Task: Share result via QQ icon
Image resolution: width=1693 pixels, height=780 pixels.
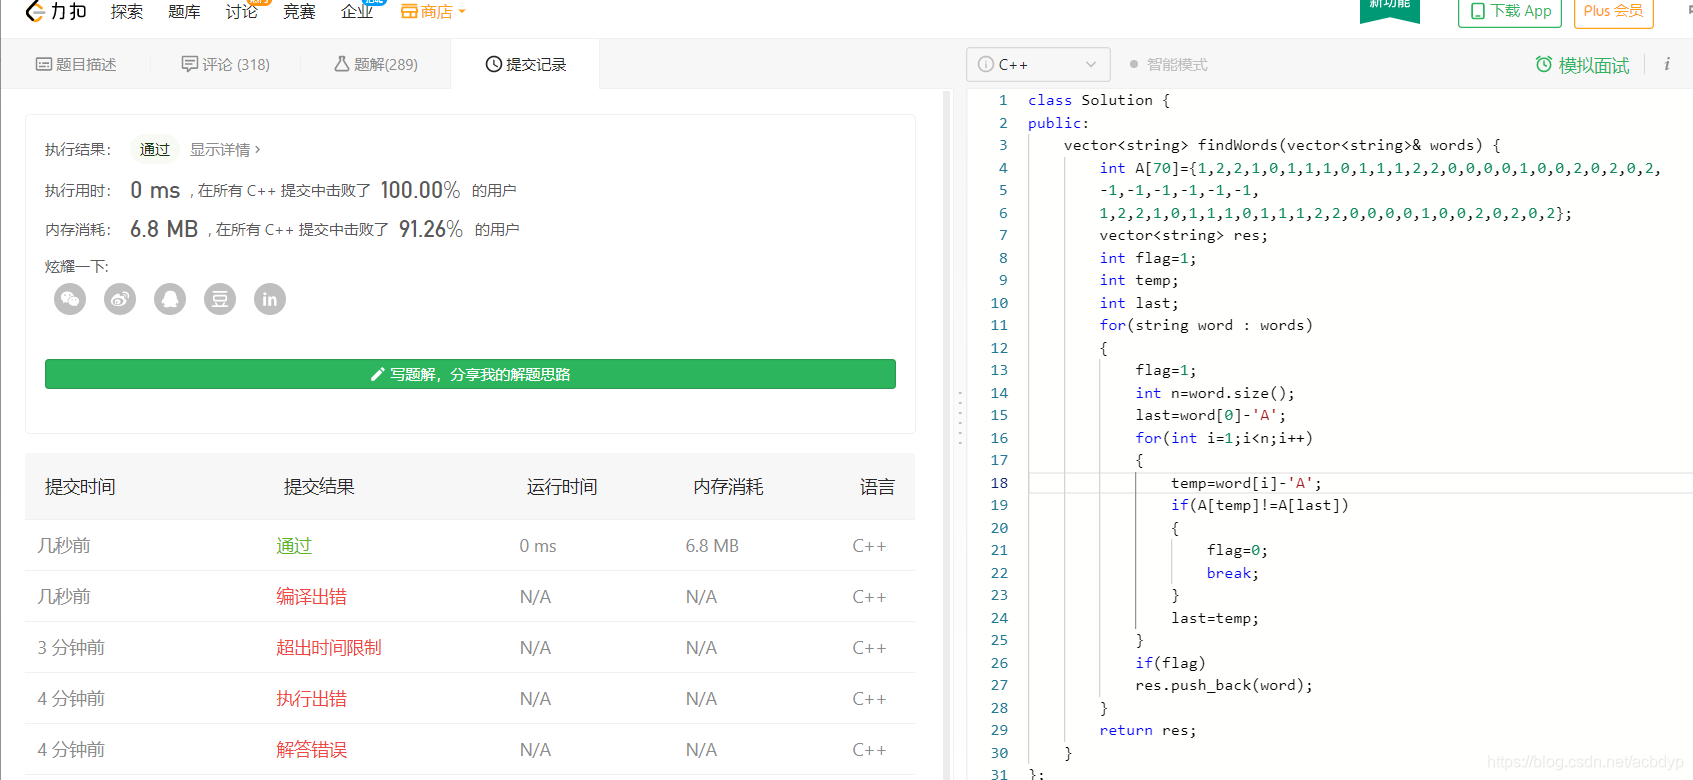Action: (170, 299)
